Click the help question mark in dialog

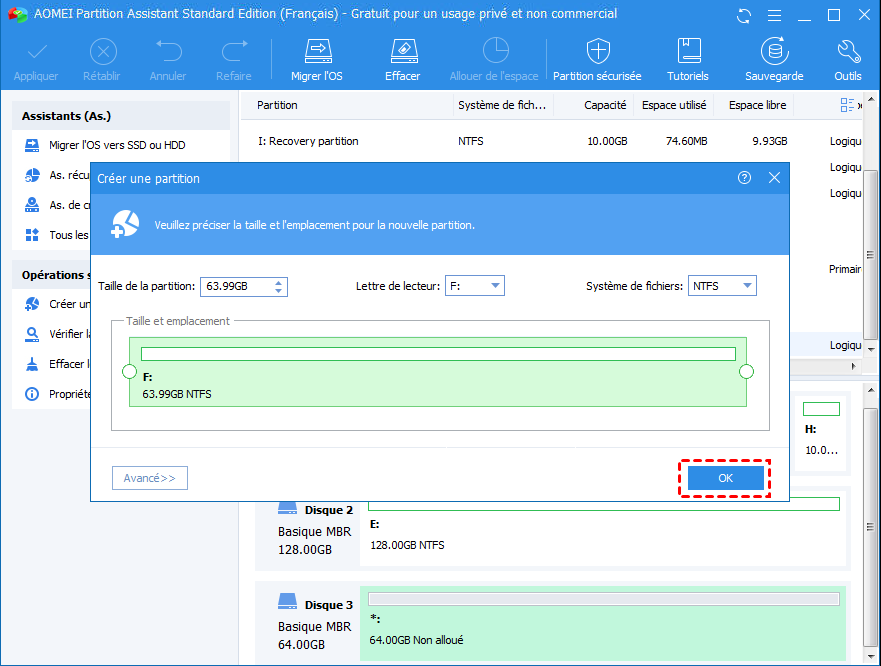(x=744, y=178)
